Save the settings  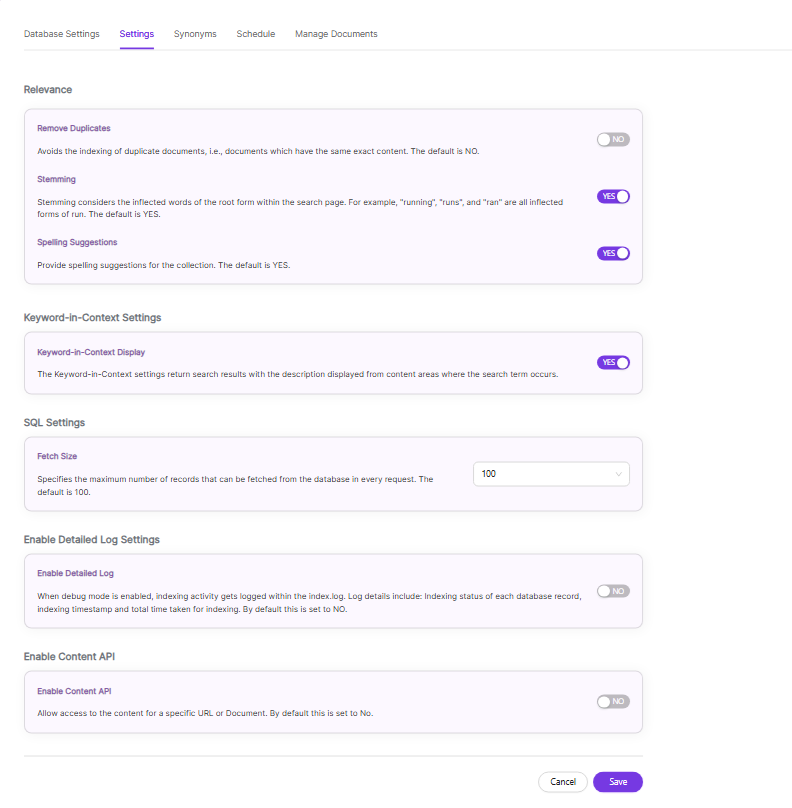coord(618,782)
